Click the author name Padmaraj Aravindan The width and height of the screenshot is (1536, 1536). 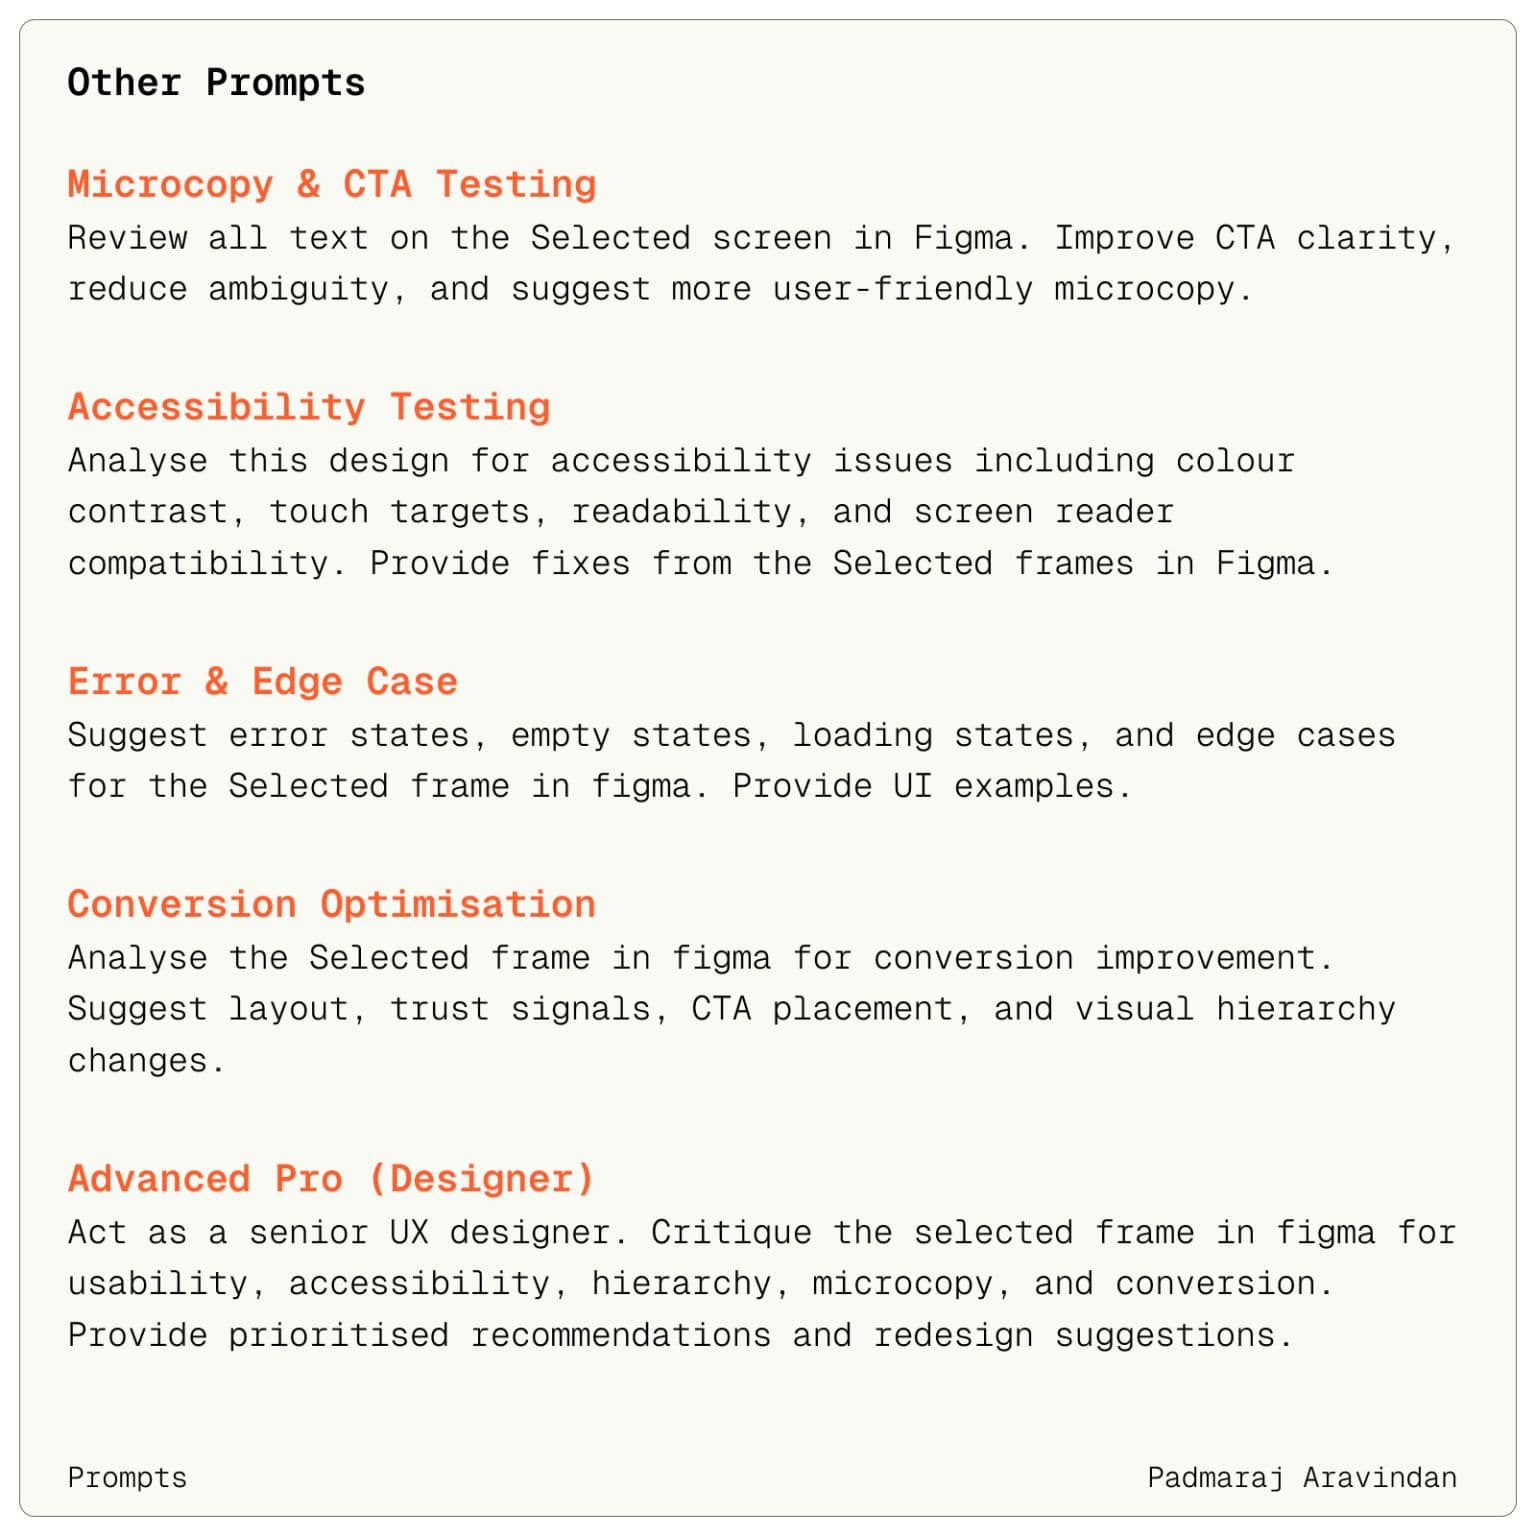coord(1302,1478)
